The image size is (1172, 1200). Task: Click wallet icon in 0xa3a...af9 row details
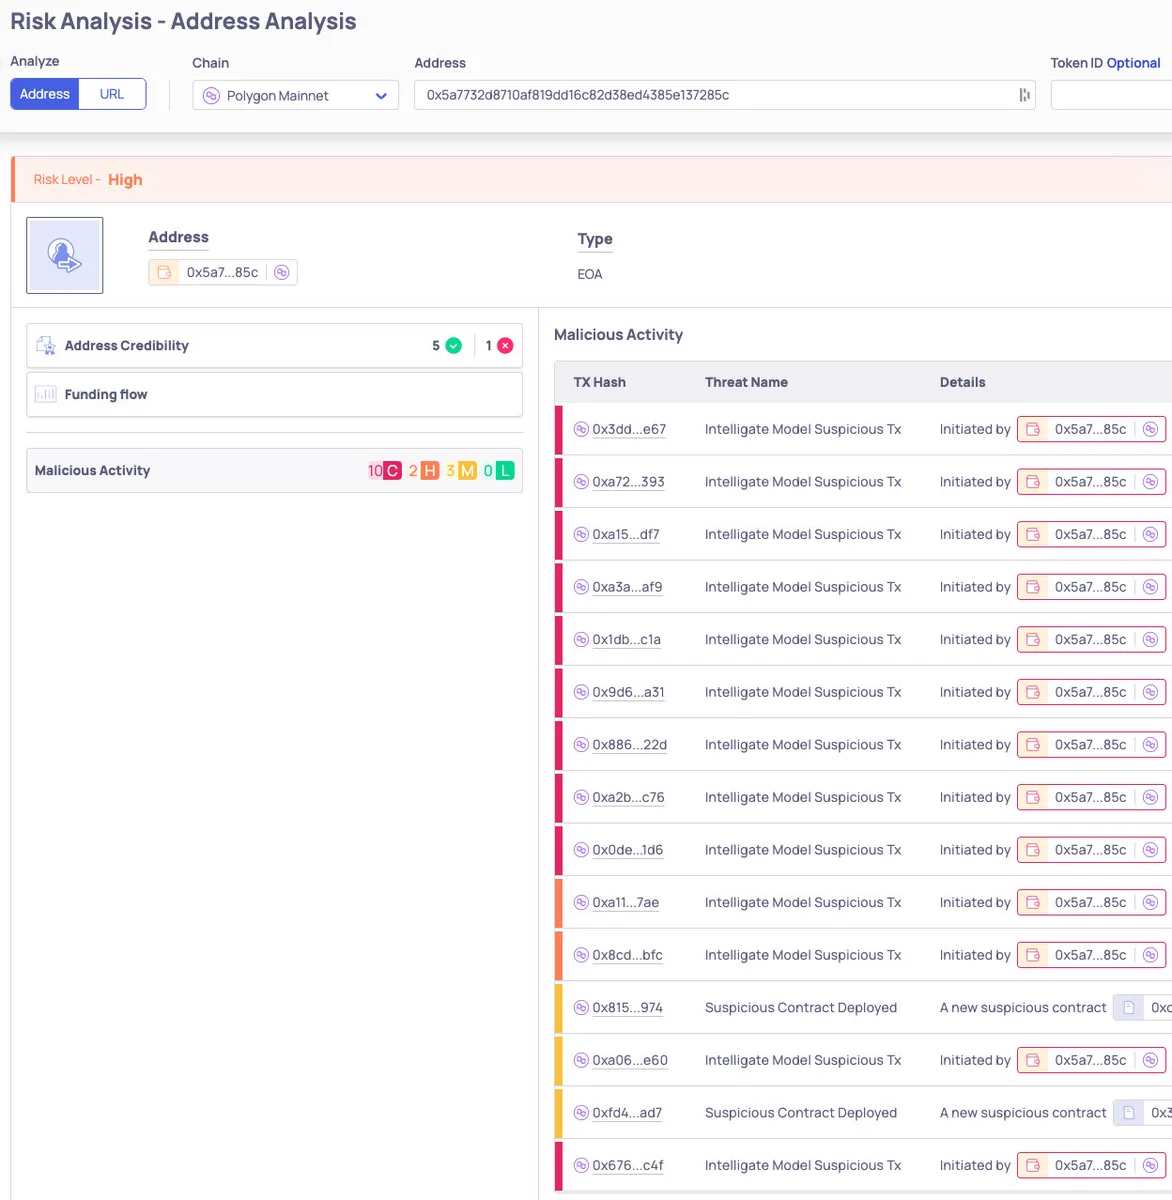point(1033,587)
